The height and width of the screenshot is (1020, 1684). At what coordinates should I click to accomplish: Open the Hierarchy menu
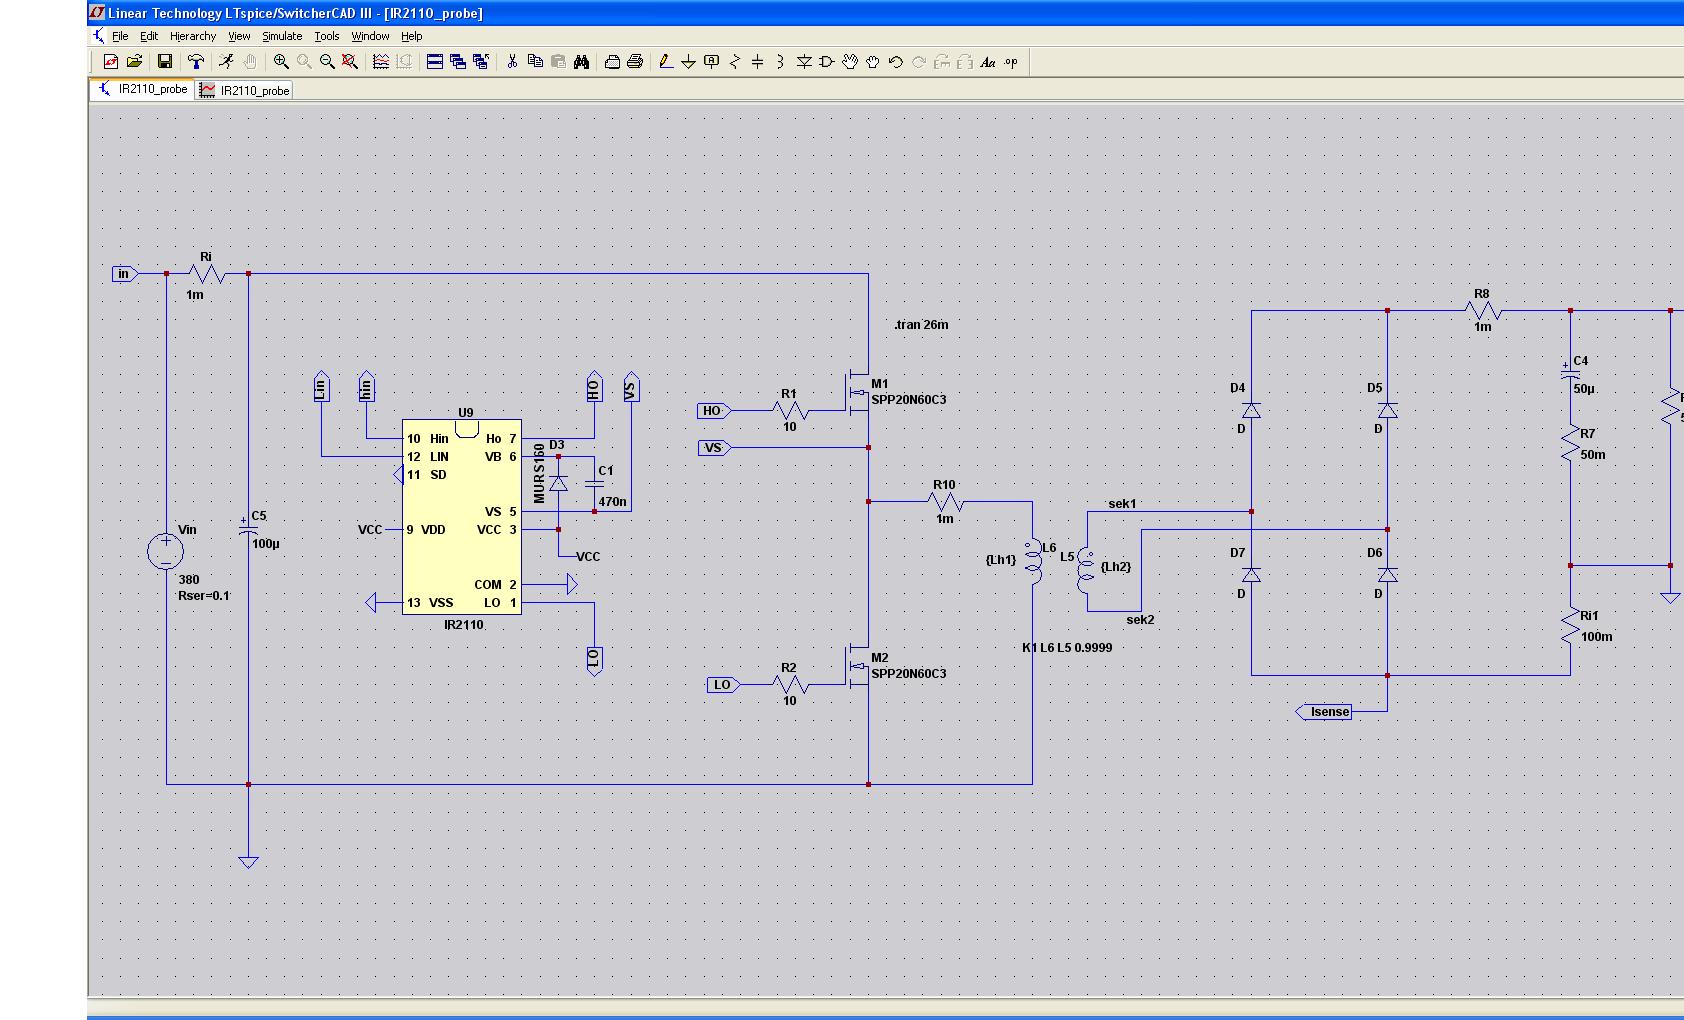[x=193, y=36]
